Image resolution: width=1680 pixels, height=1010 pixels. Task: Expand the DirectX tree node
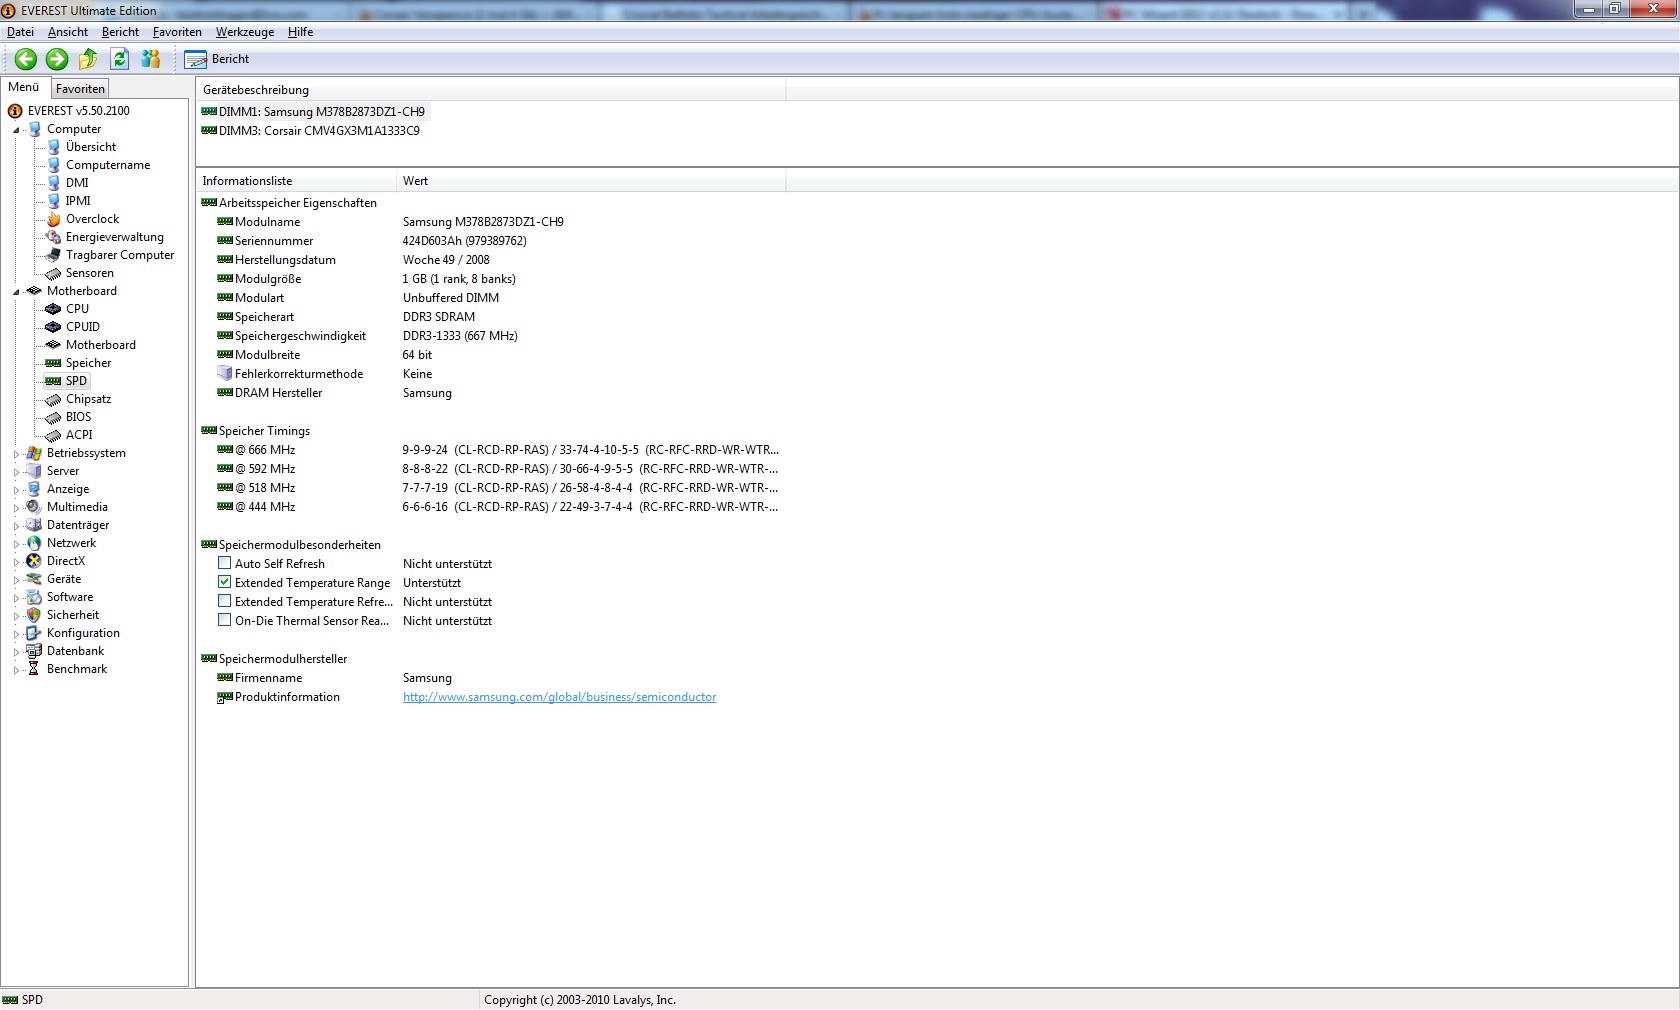tap(16, 562)
